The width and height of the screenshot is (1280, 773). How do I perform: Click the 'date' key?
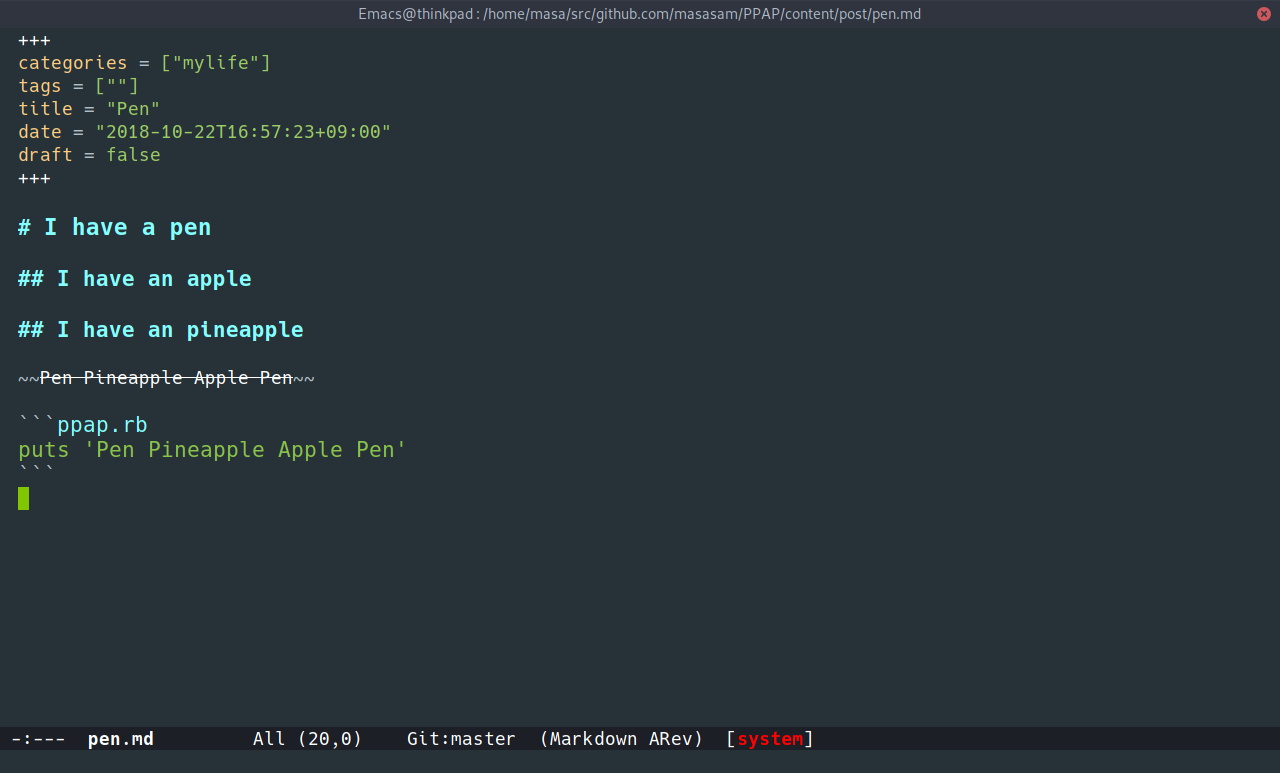pos(40,132)
